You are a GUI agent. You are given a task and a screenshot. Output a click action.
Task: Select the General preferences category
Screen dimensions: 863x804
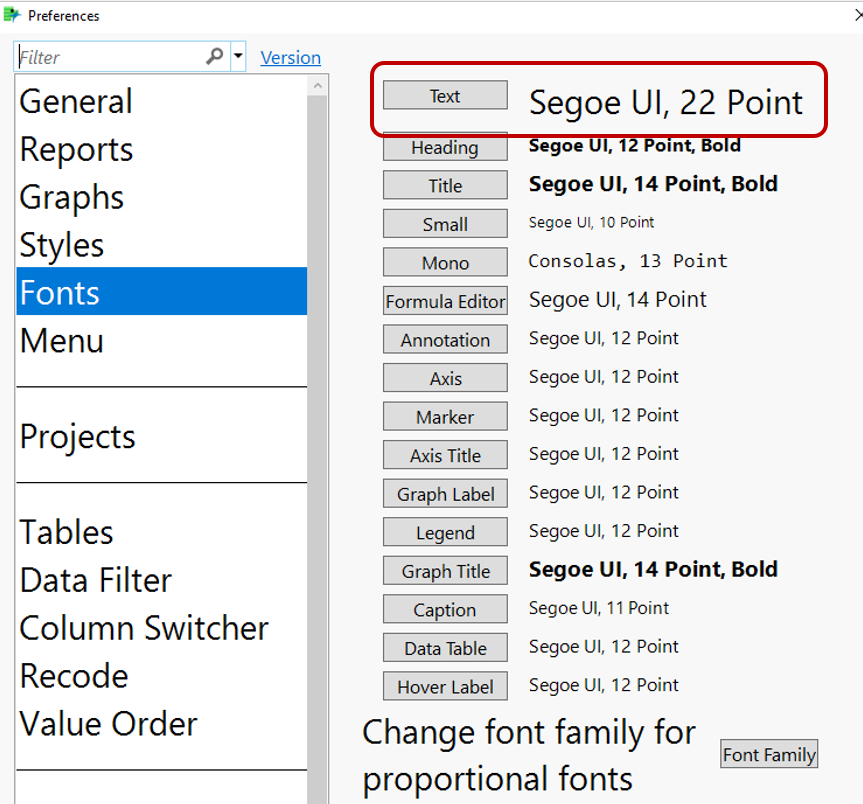(76, 101)
